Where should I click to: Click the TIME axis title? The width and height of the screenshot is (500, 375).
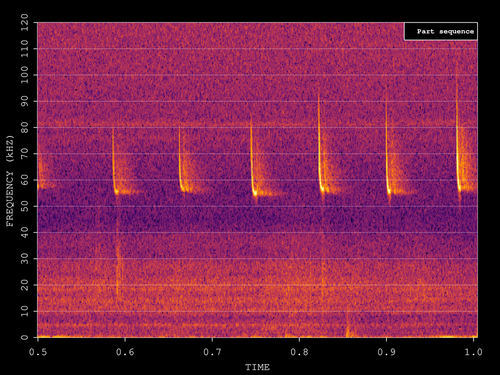pos(257,367)
